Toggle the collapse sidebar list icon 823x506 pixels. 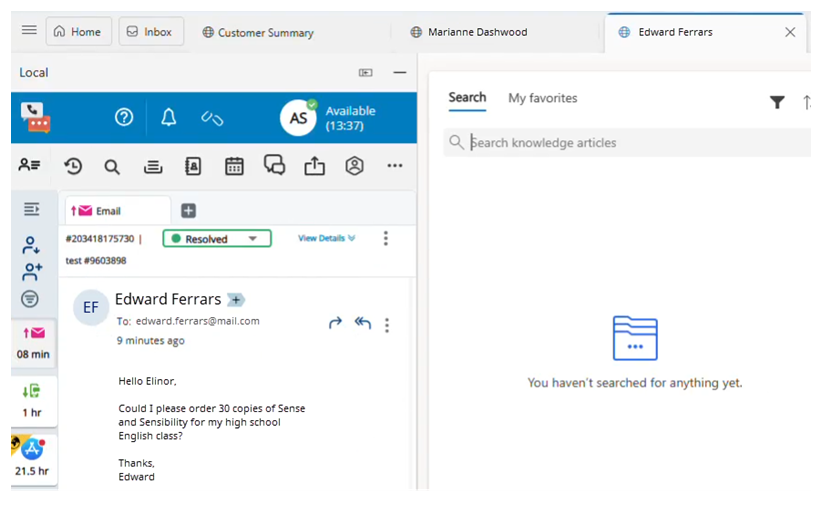31,209
